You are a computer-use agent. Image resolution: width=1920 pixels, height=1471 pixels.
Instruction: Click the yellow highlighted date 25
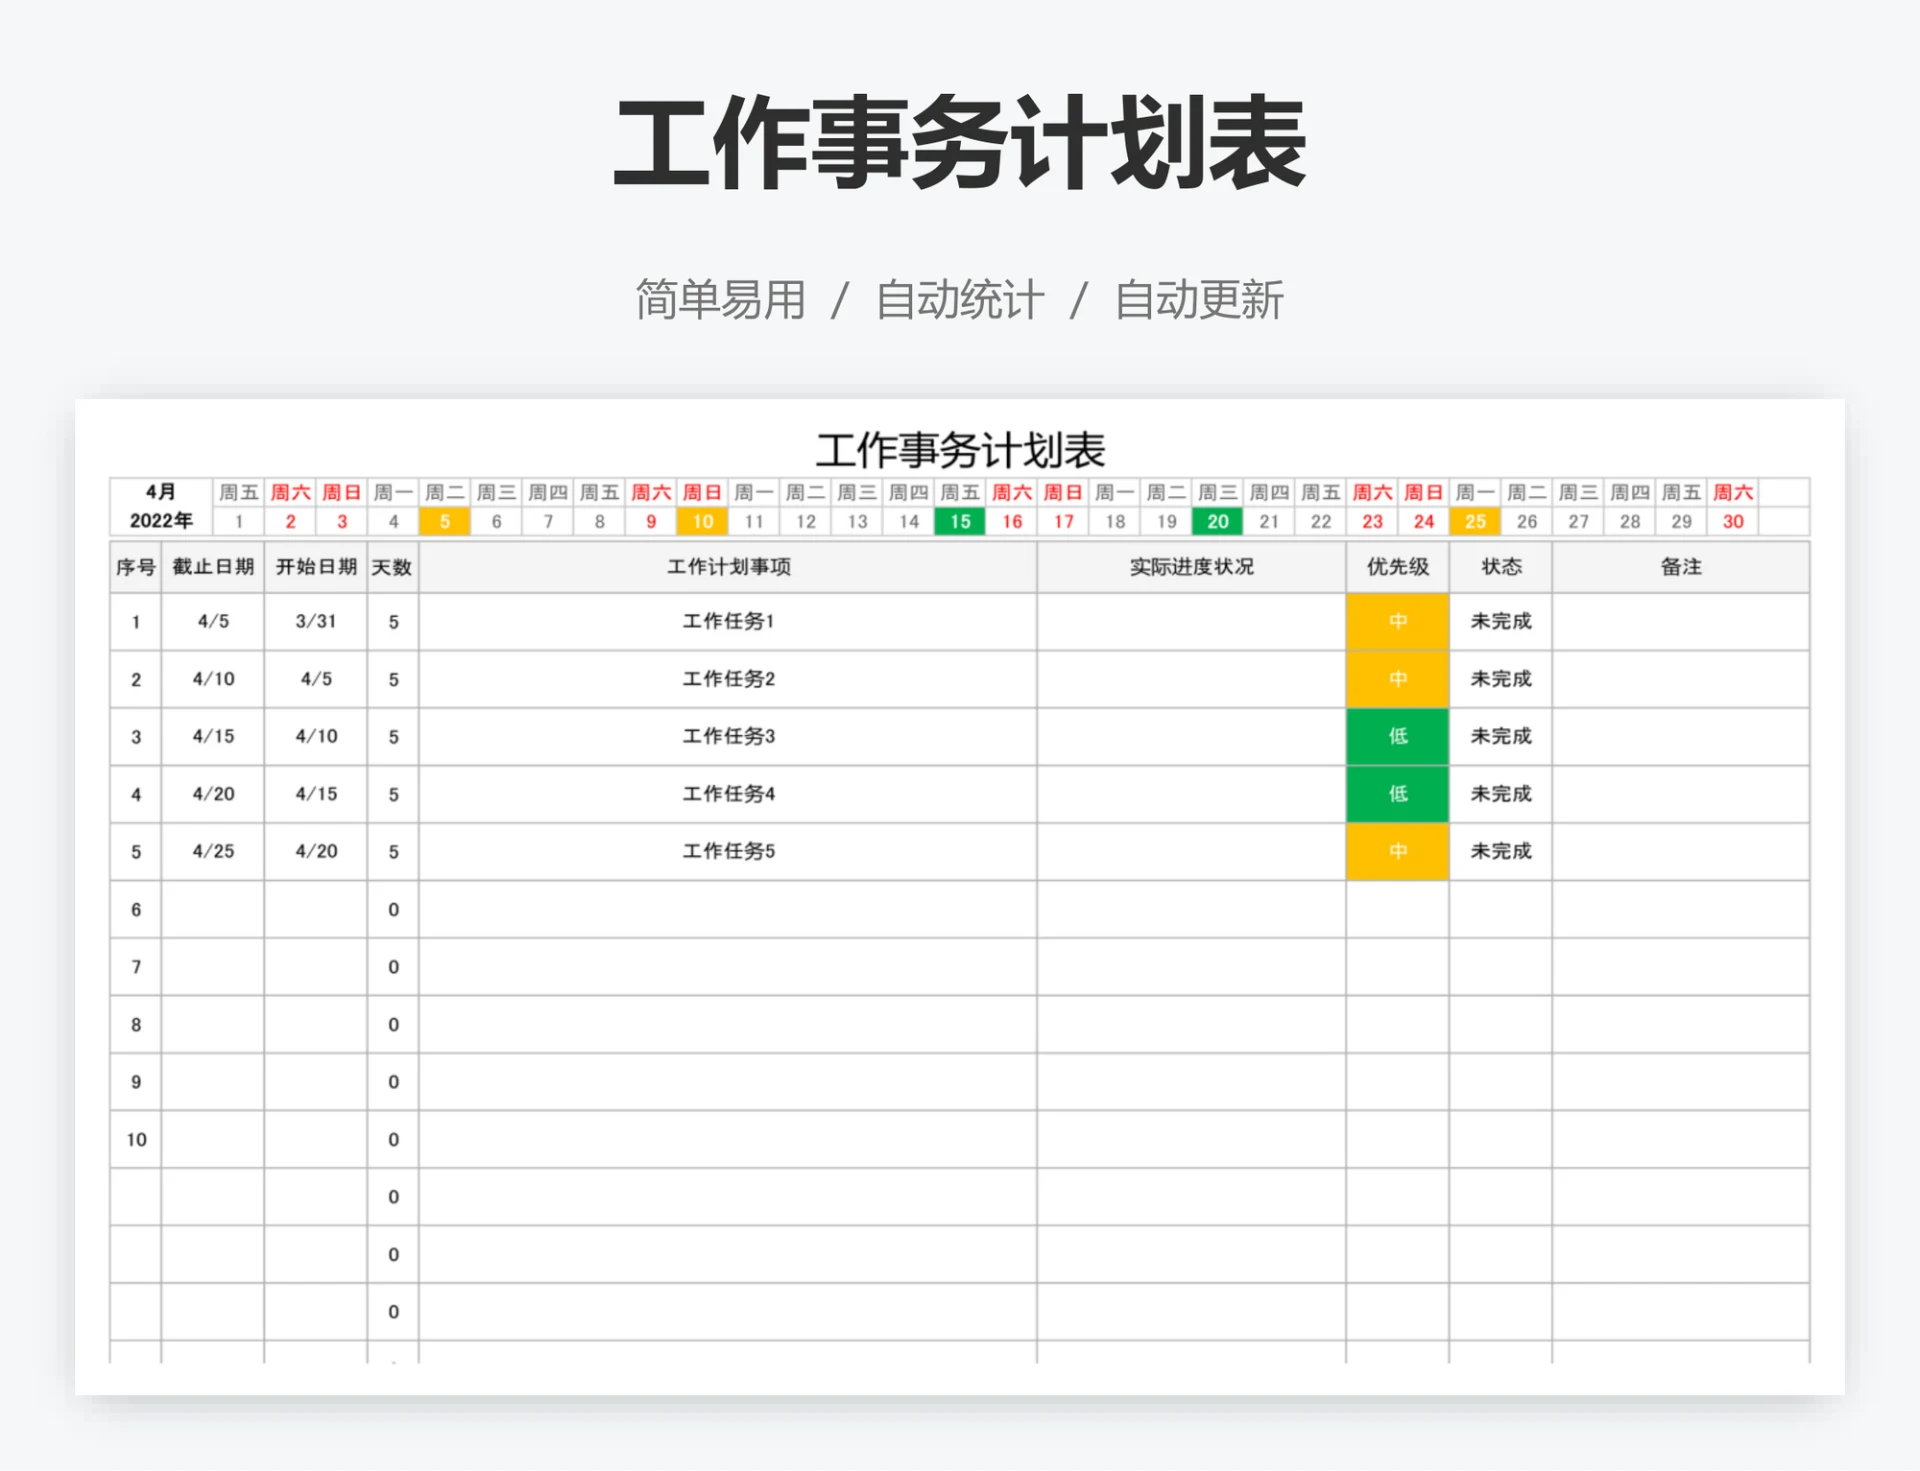(x=1475, y=521)
